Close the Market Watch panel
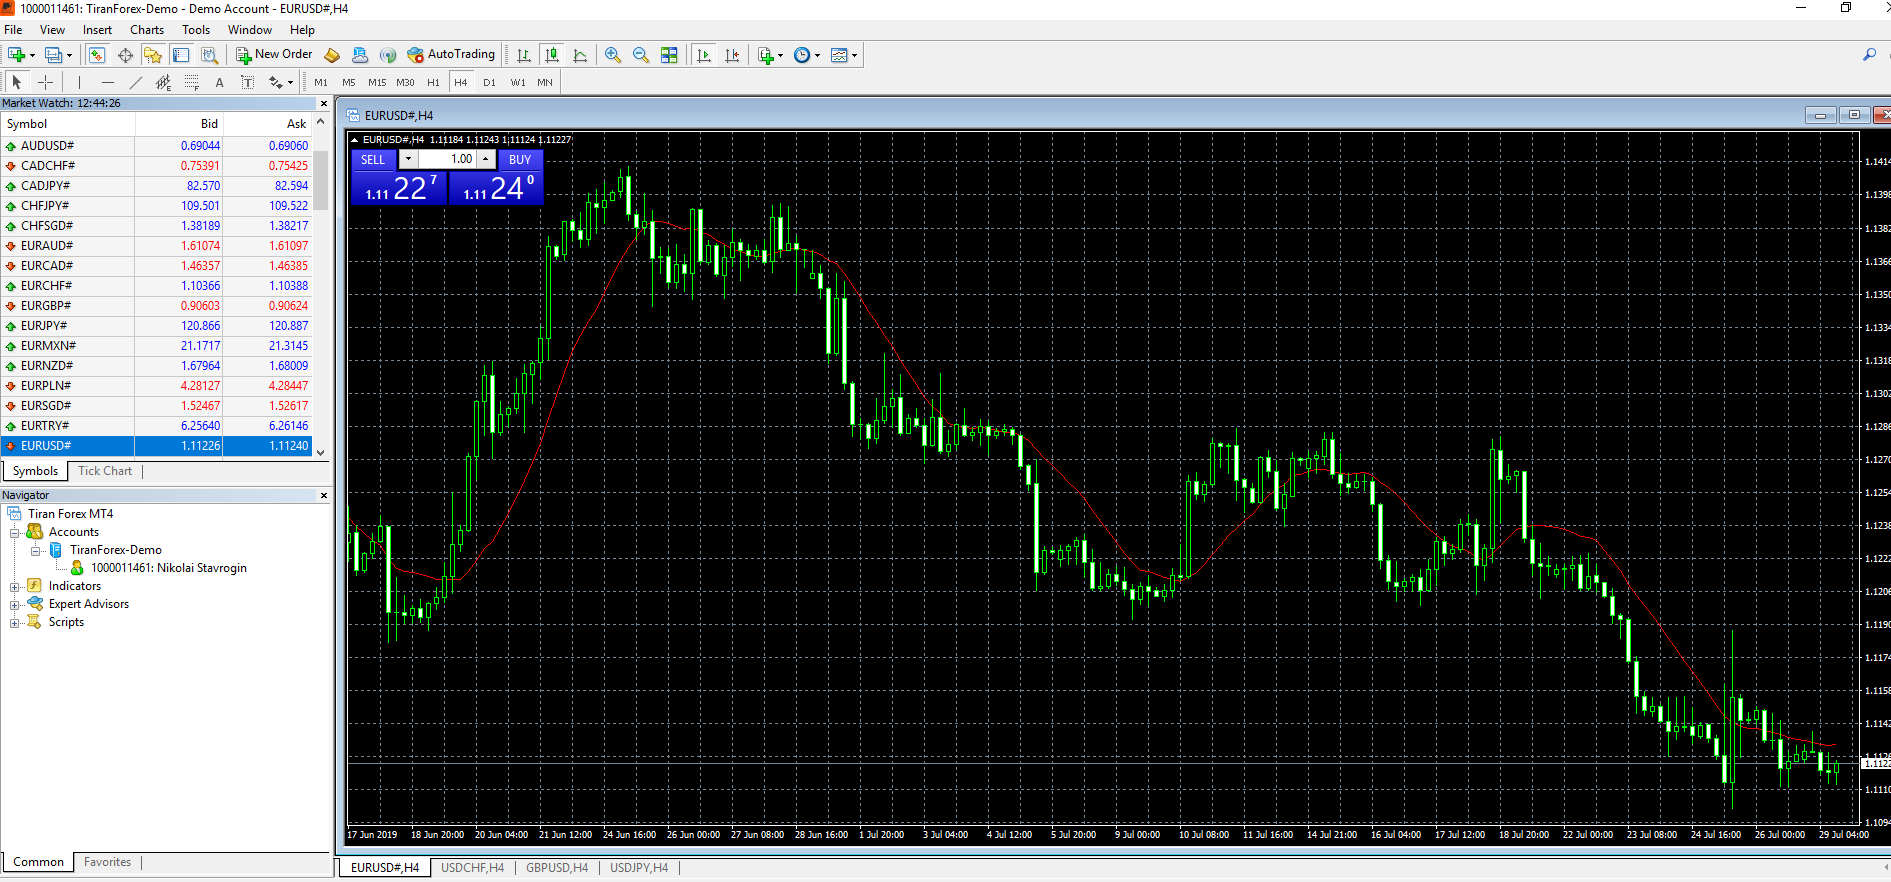Viewport: 1891px width, 882px height. pyautogui.click(x=323, y=104)
